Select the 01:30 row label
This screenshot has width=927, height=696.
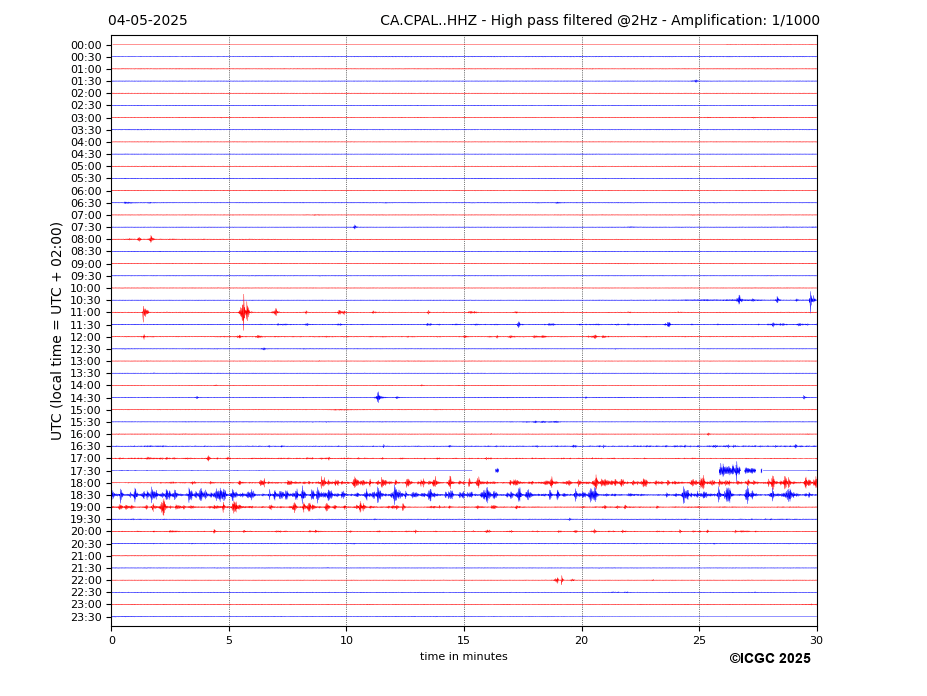pos(86,82)
